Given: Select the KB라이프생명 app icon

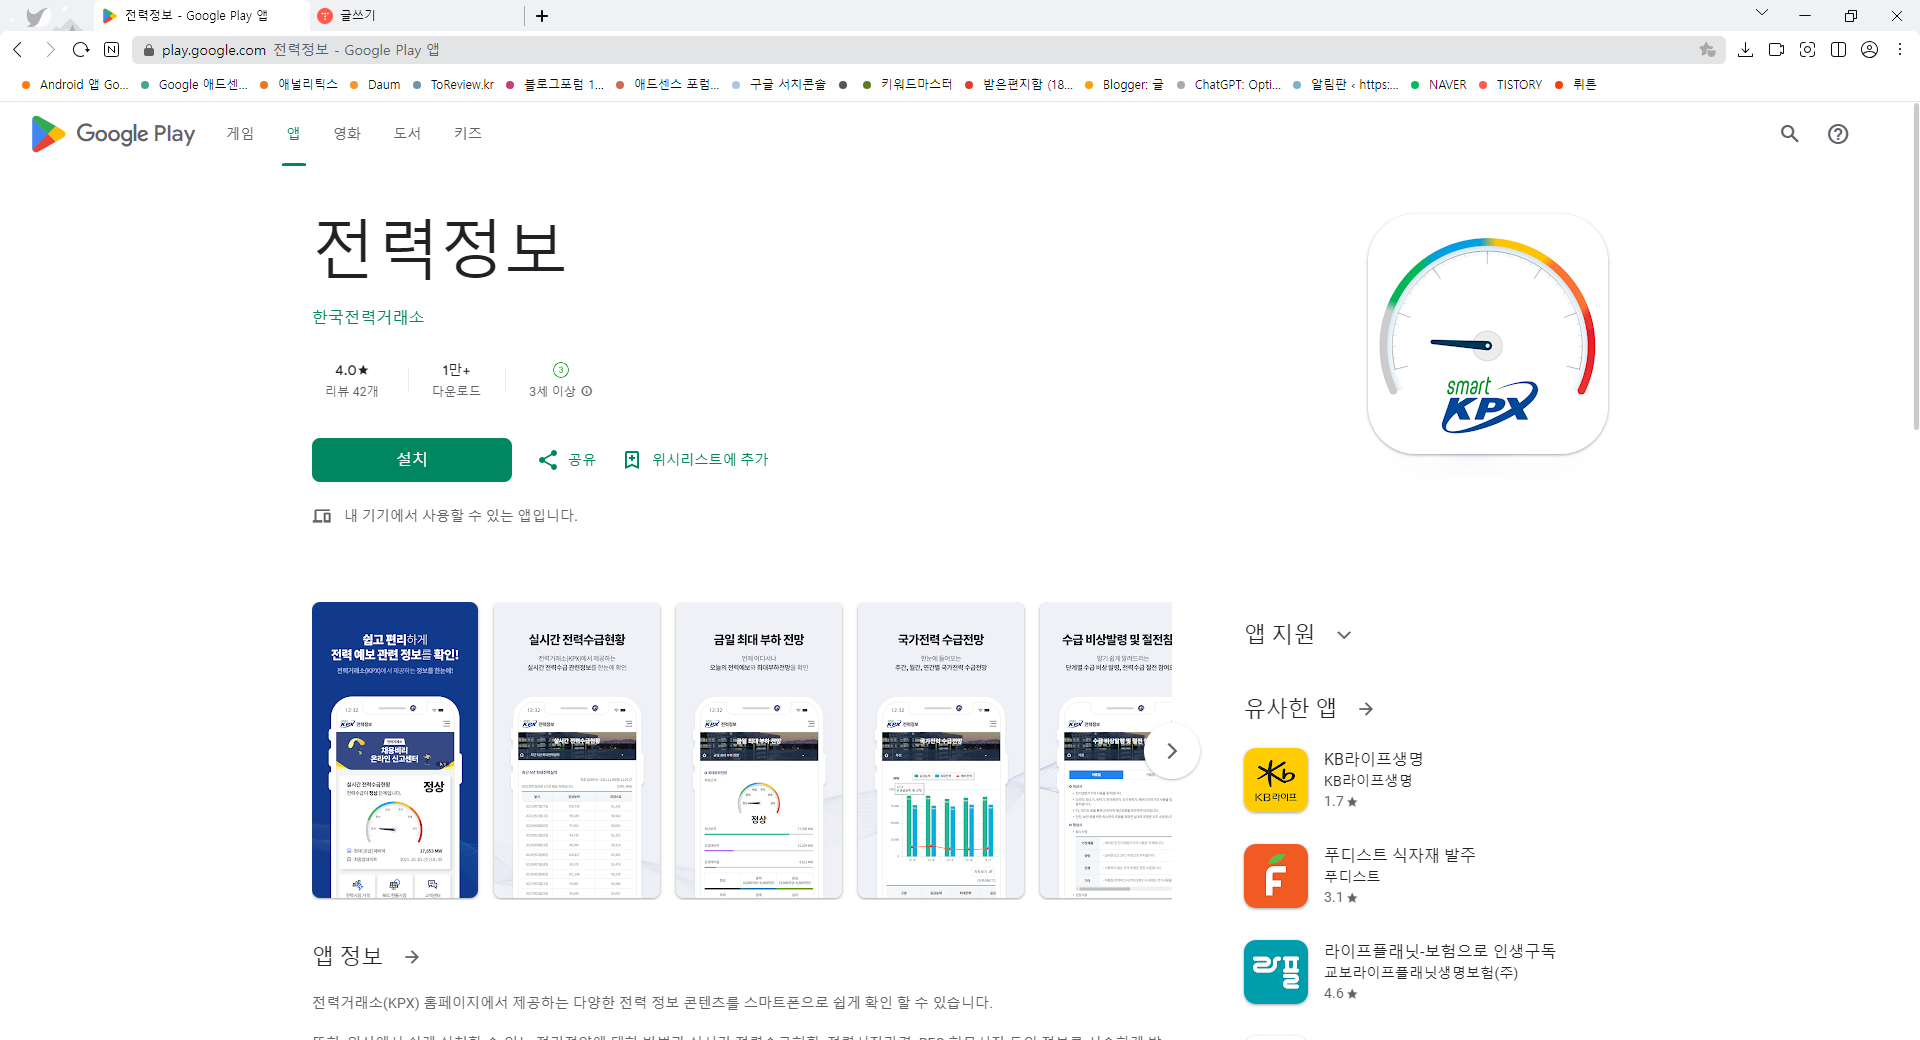Looking at the screenshot, I should tap(1274, 779).
